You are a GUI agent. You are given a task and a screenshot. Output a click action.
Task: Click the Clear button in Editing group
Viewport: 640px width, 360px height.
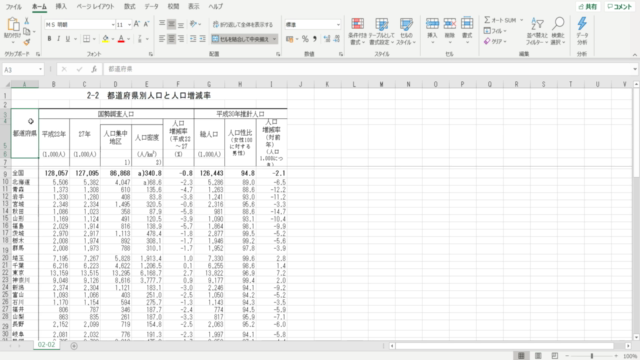tap(495, 41)
